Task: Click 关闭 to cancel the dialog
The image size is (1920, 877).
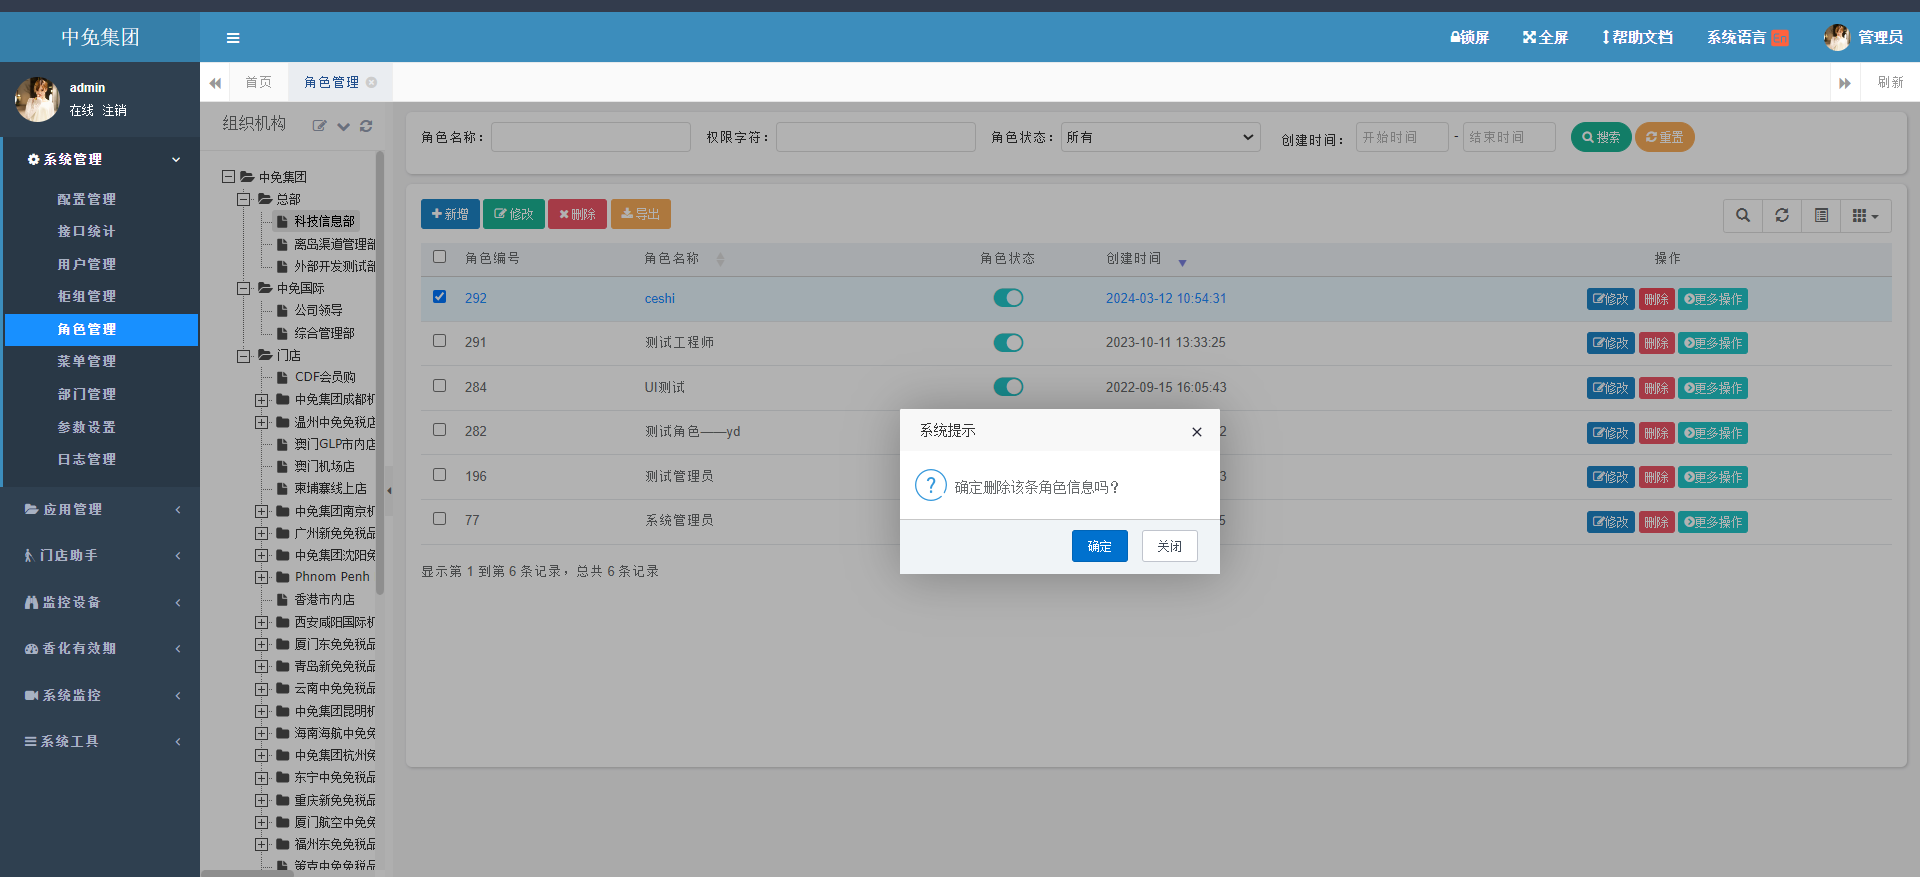Action: pos(1169,546)
